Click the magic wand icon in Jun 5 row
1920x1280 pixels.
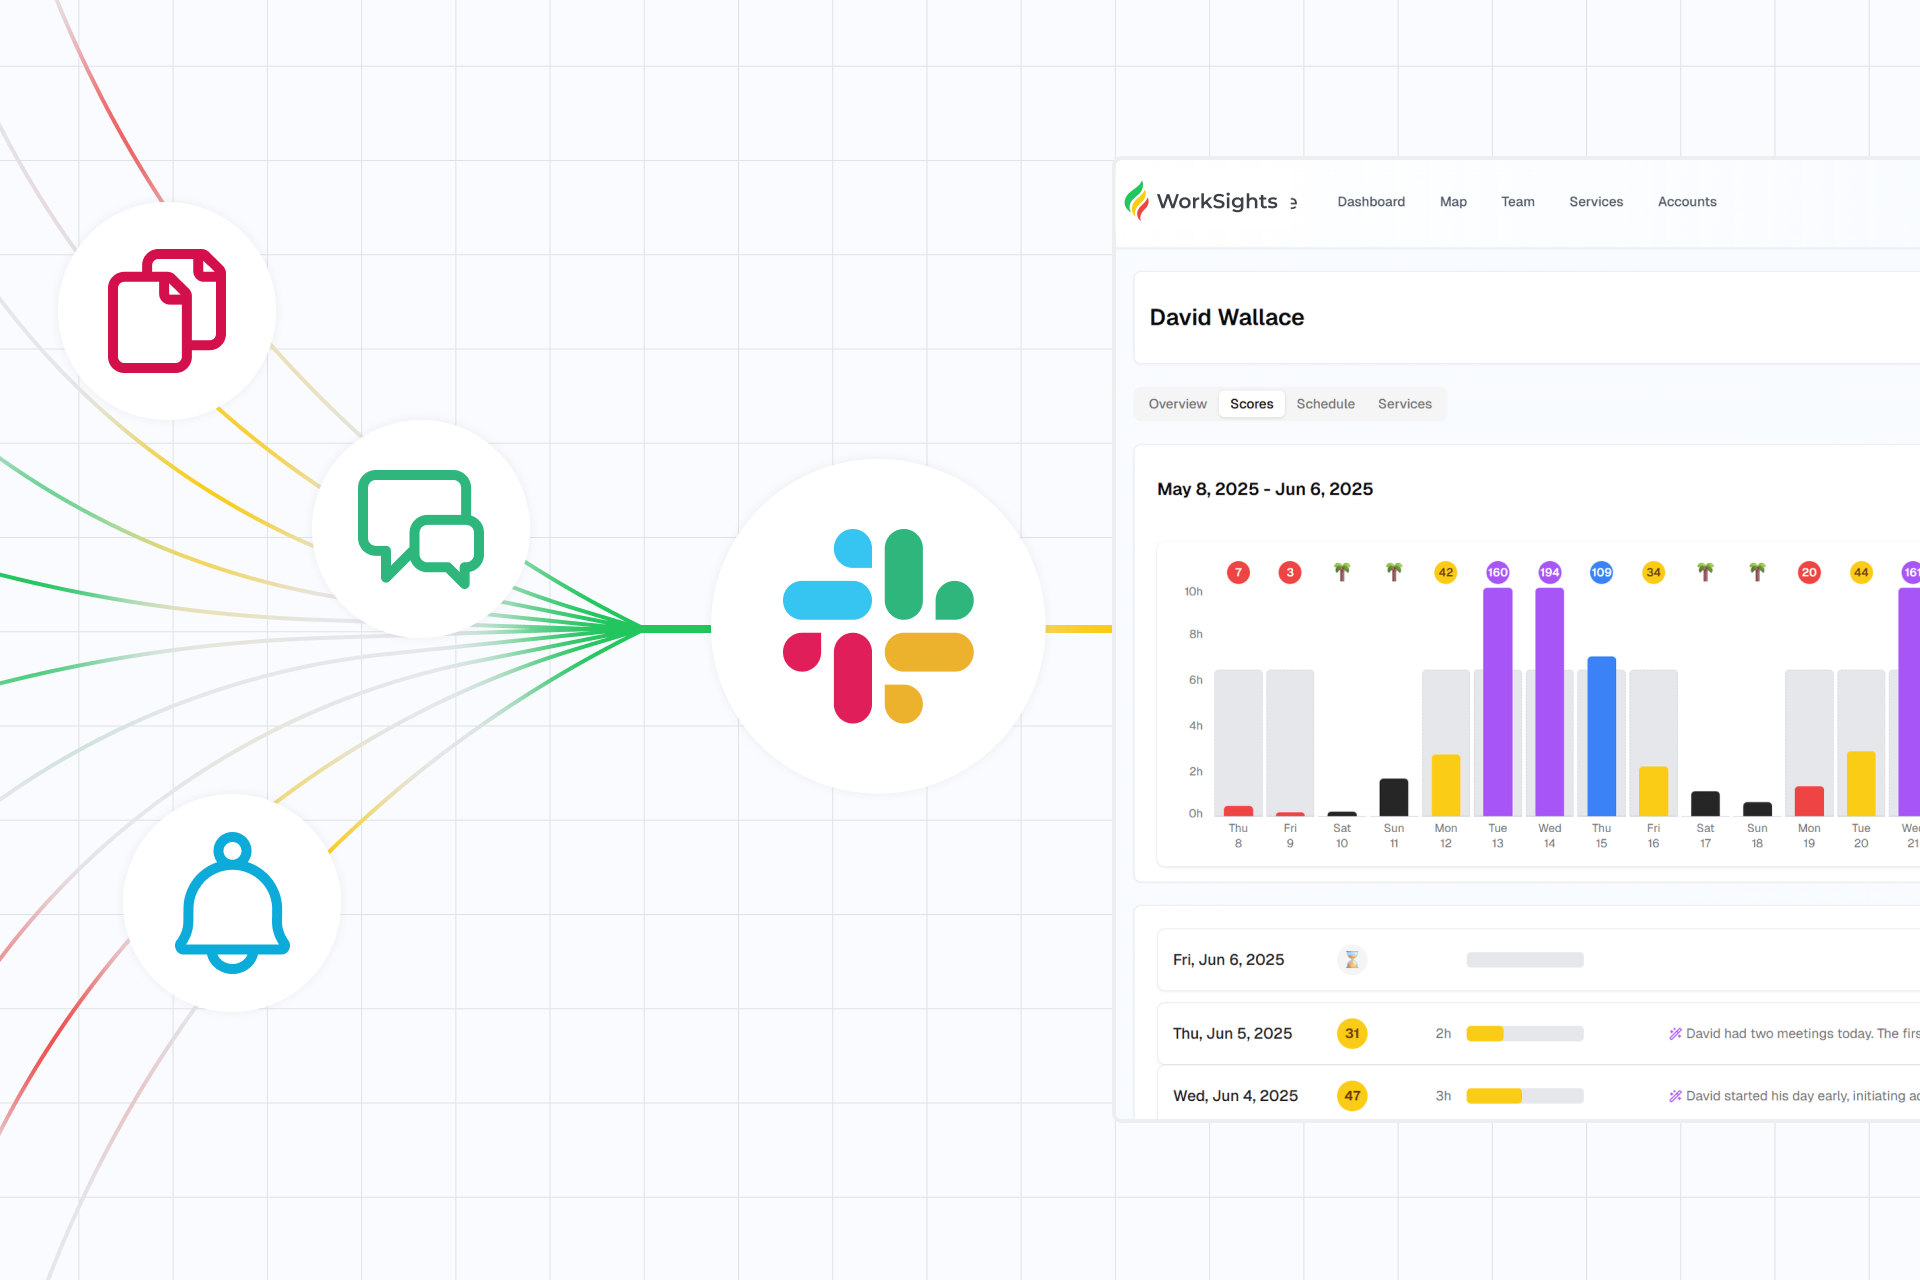pos(1675,1034)
